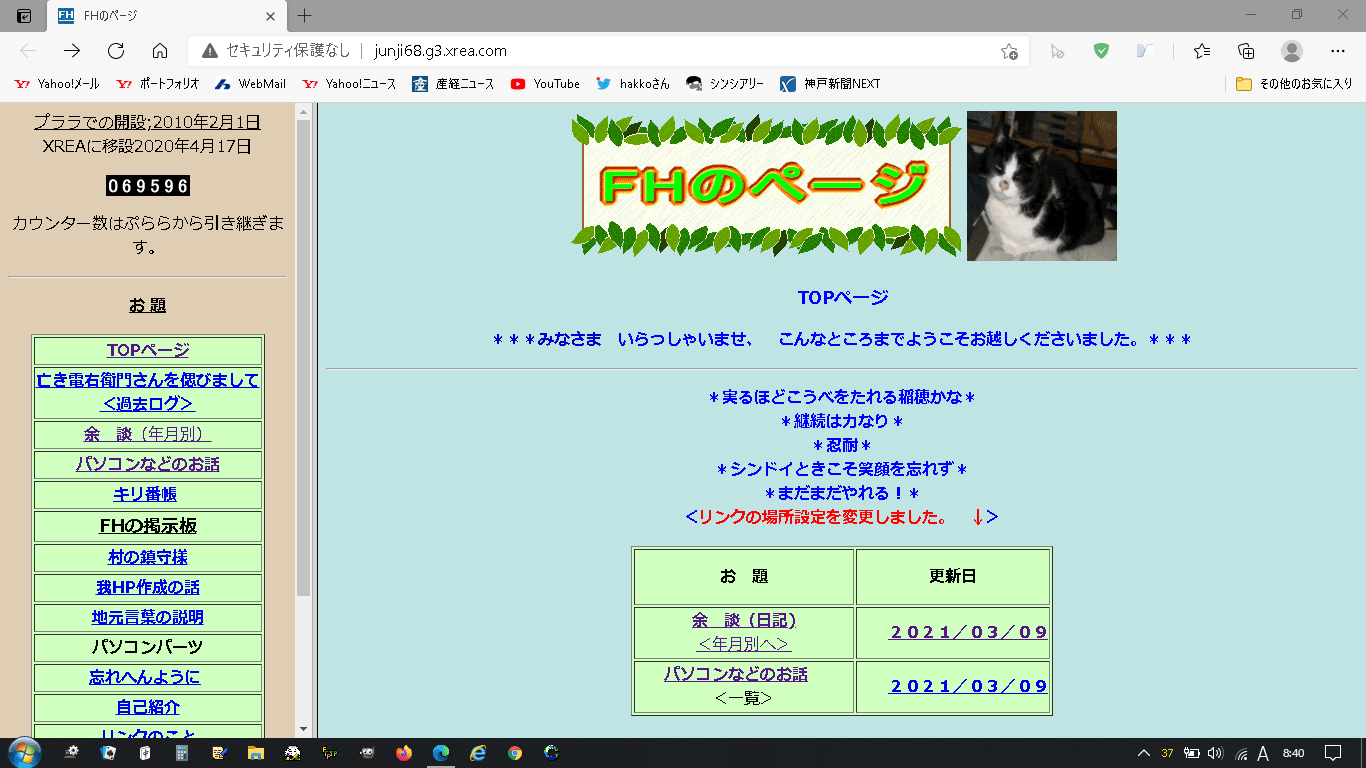Open the FFFTP taskbar icon
The width and height of the screenshot is (1366, 768).
pyautogui.click(x=329, y=753)
